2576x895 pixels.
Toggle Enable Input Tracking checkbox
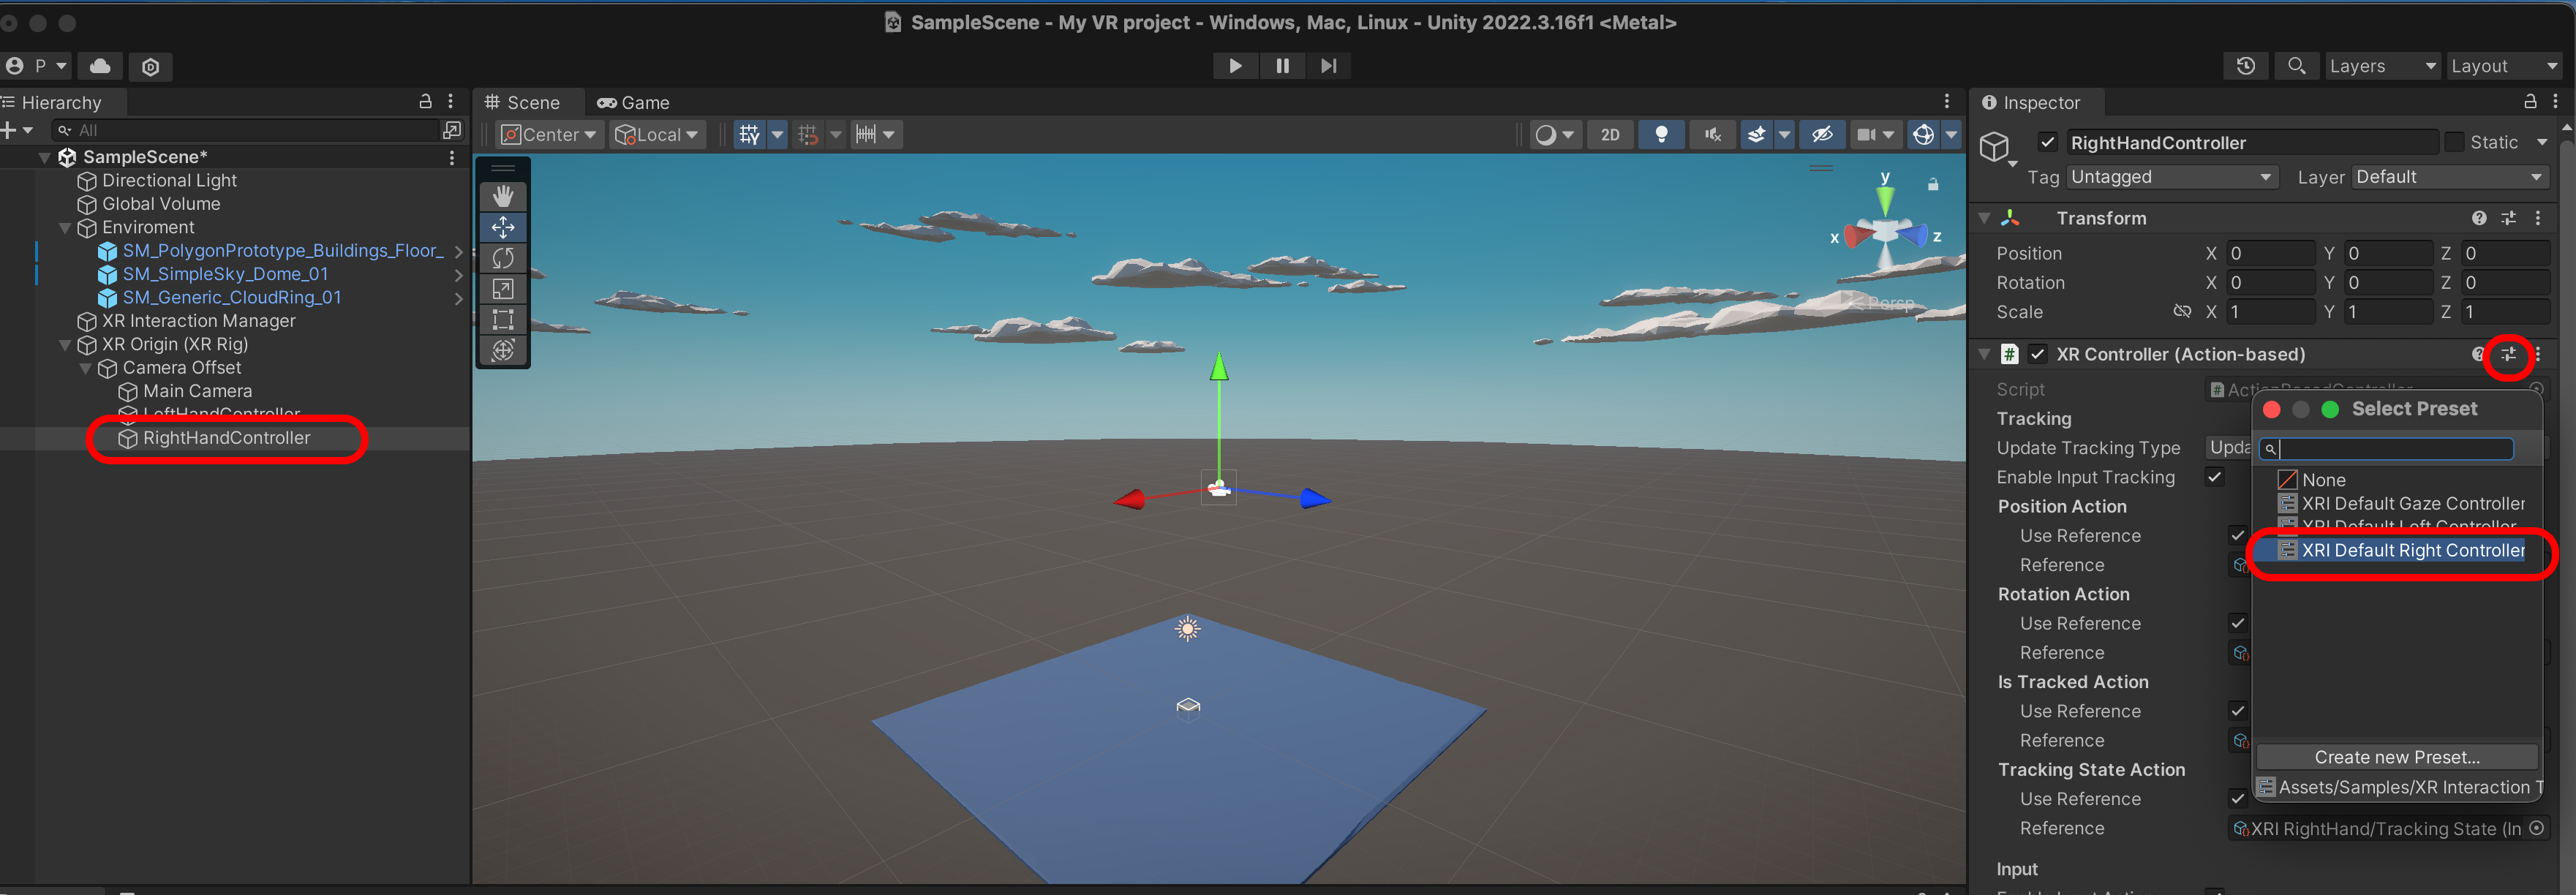click(x=2214, y=477)
